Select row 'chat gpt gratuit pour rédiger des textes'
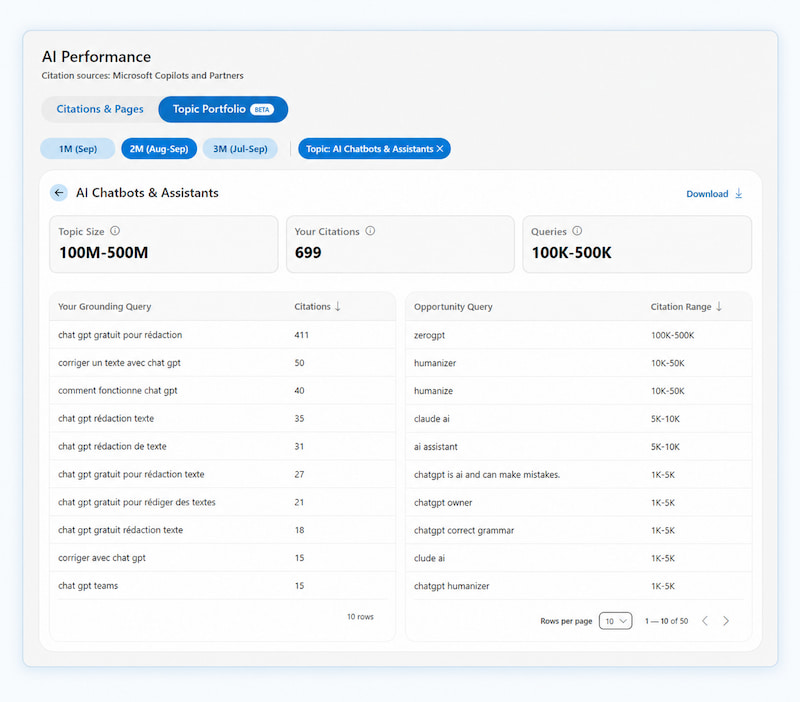This screenshot has height=702, width=800. tap(222, 502)
